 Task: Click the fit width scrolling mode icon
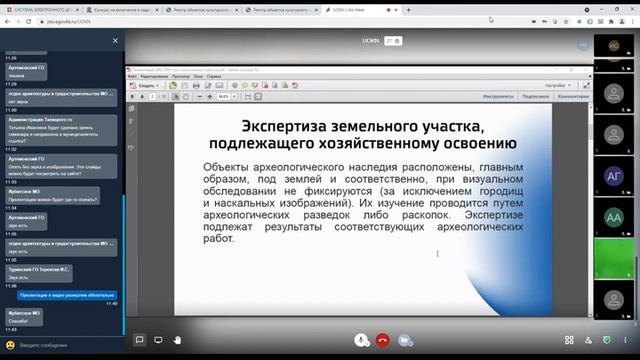(248, 97)
